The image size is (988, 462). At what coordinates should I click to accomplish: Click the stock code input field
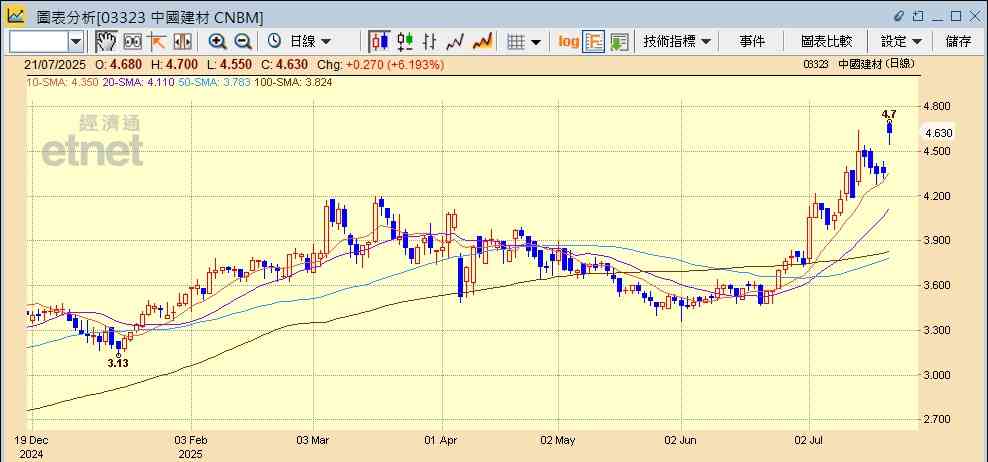(39, 42)
